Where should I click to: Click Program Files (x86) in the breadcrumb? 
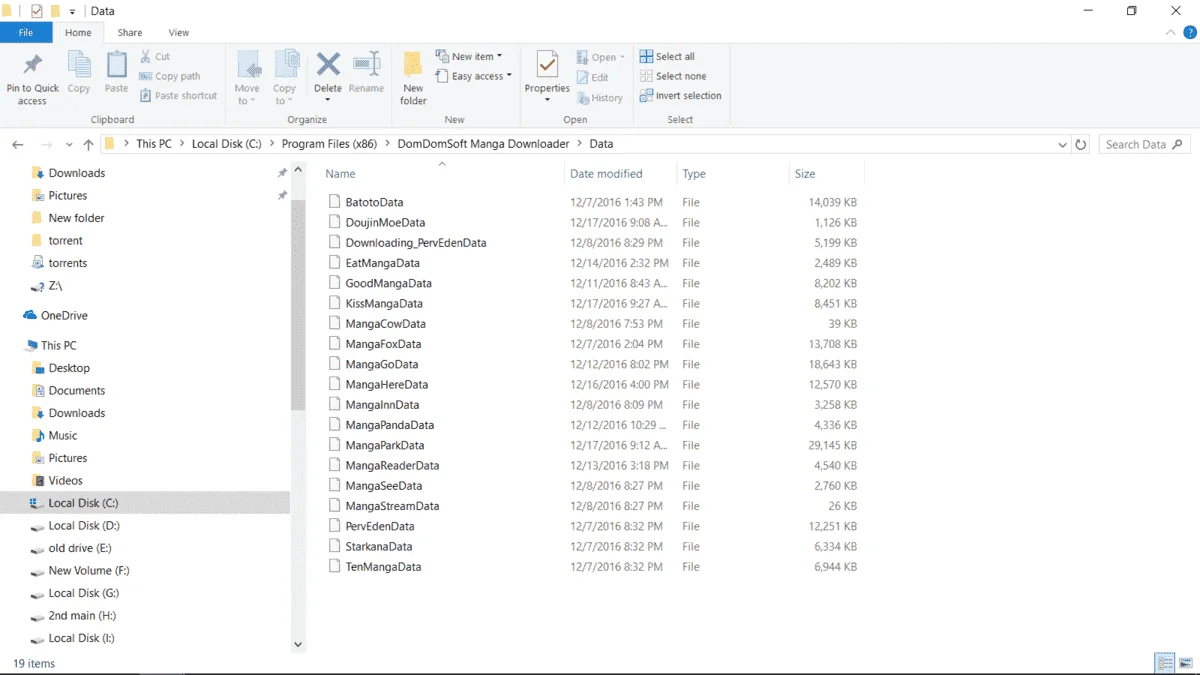pyautogui.click(x=330, y=144)
